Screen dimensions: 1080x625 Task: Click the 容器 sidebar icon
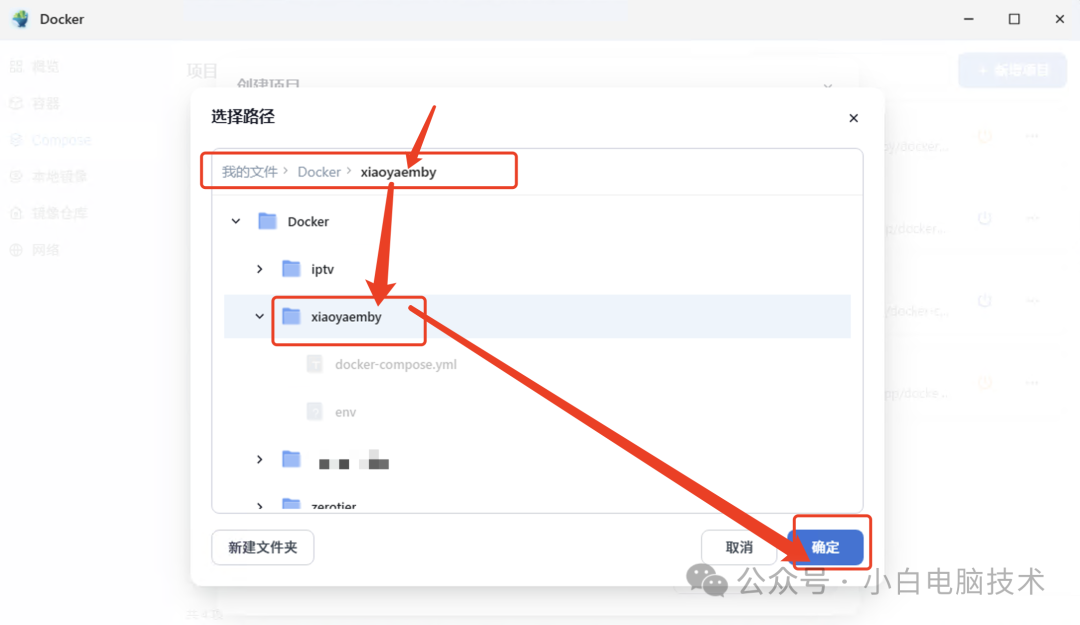tap(16, 103)
